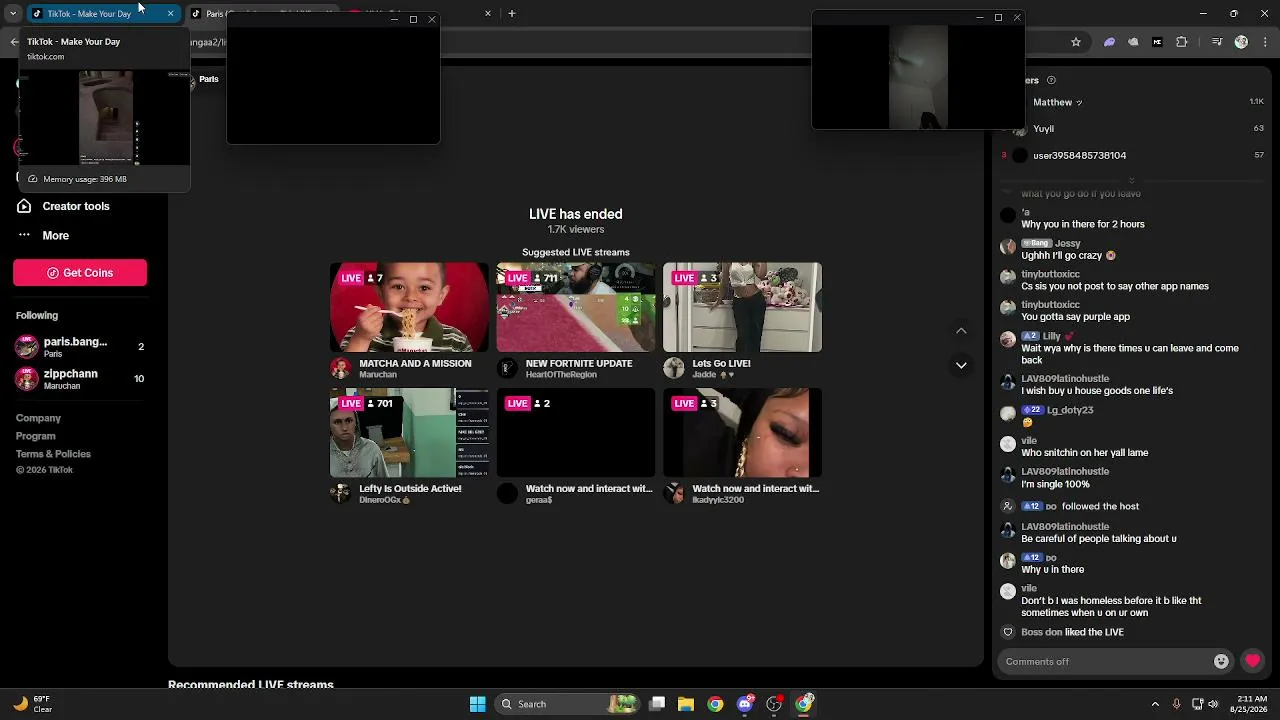This screenshot has height=720, width=1280.
Task: Expand the Terms & Policies footer section
Action: [53, 454]
